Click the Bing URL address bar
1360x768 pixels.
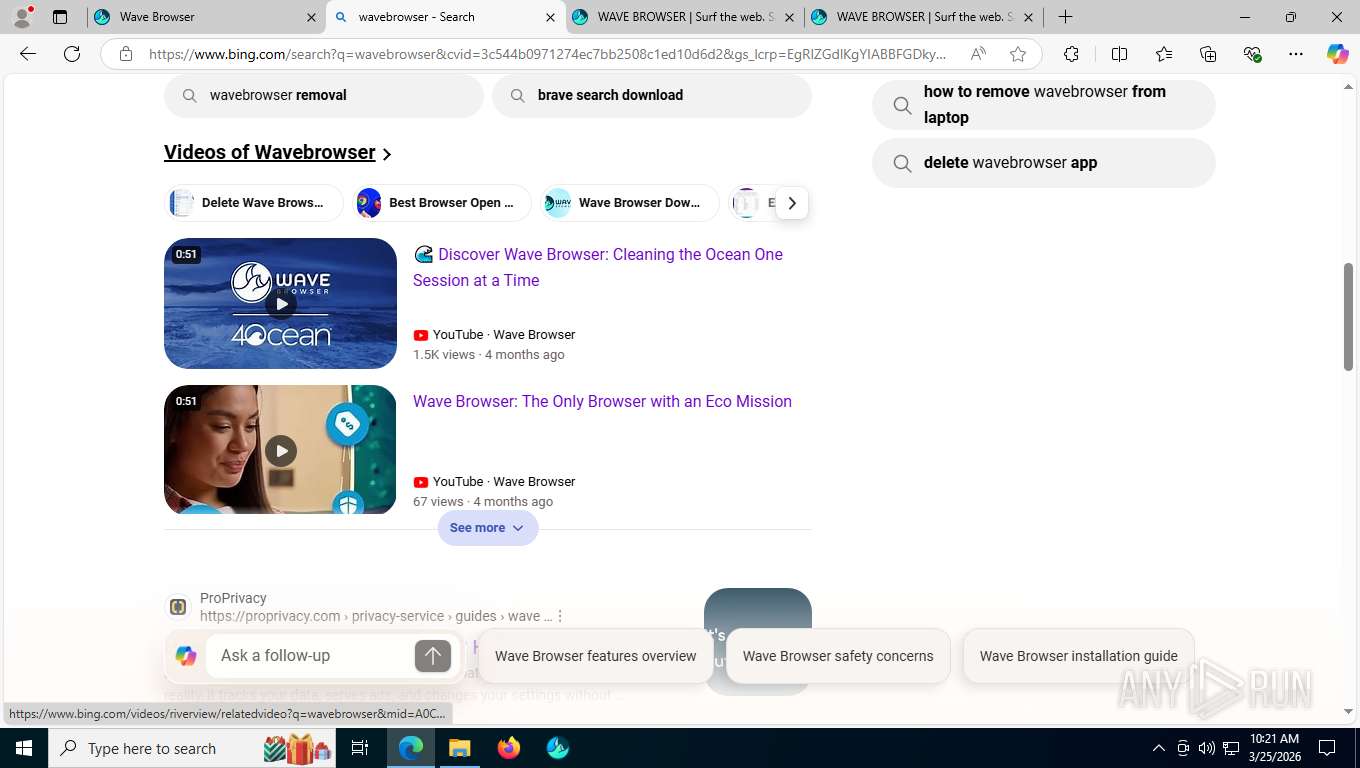point(548,54)
